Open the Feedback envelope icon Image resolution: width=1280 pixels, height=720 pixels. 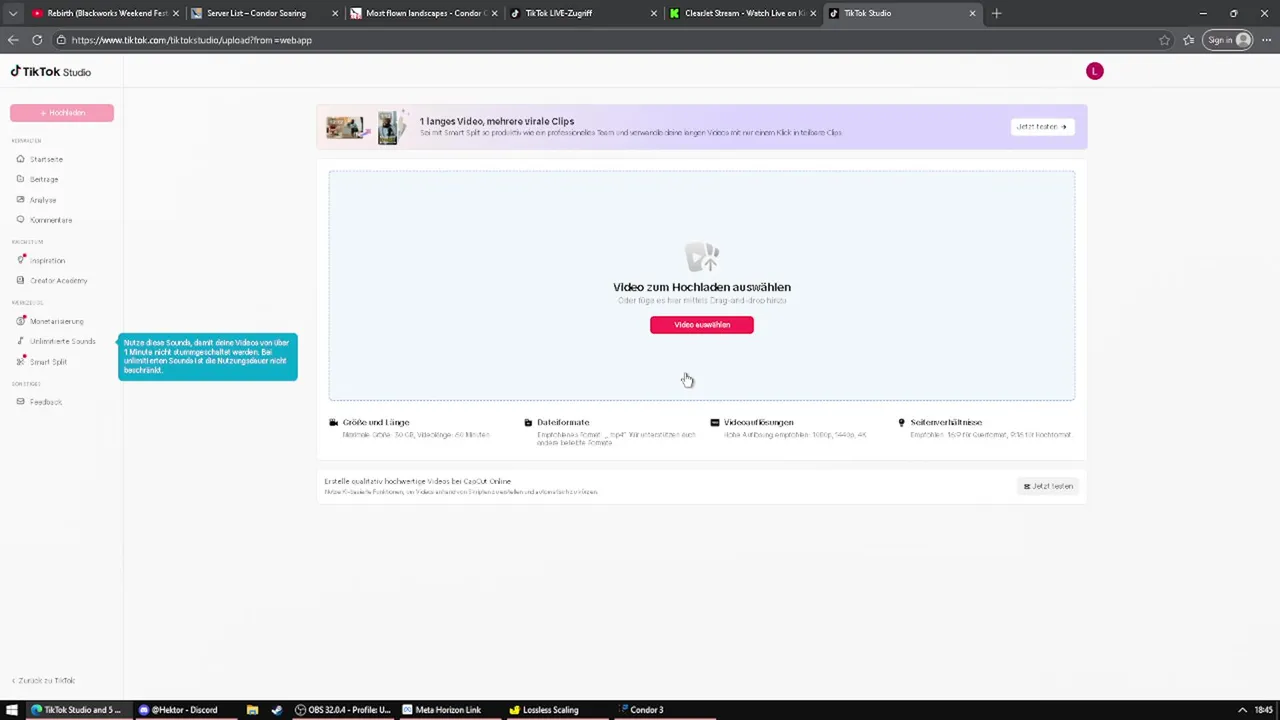coord(20,402)
